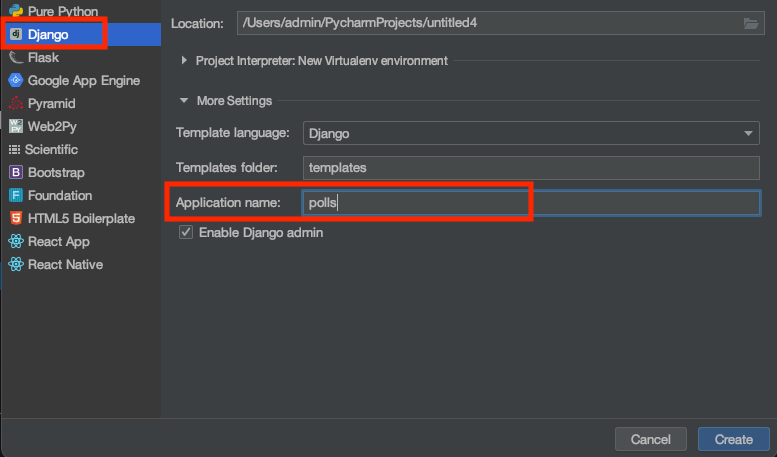
Task: Select the Pyramid list entry text
Action: click(52, 104)
